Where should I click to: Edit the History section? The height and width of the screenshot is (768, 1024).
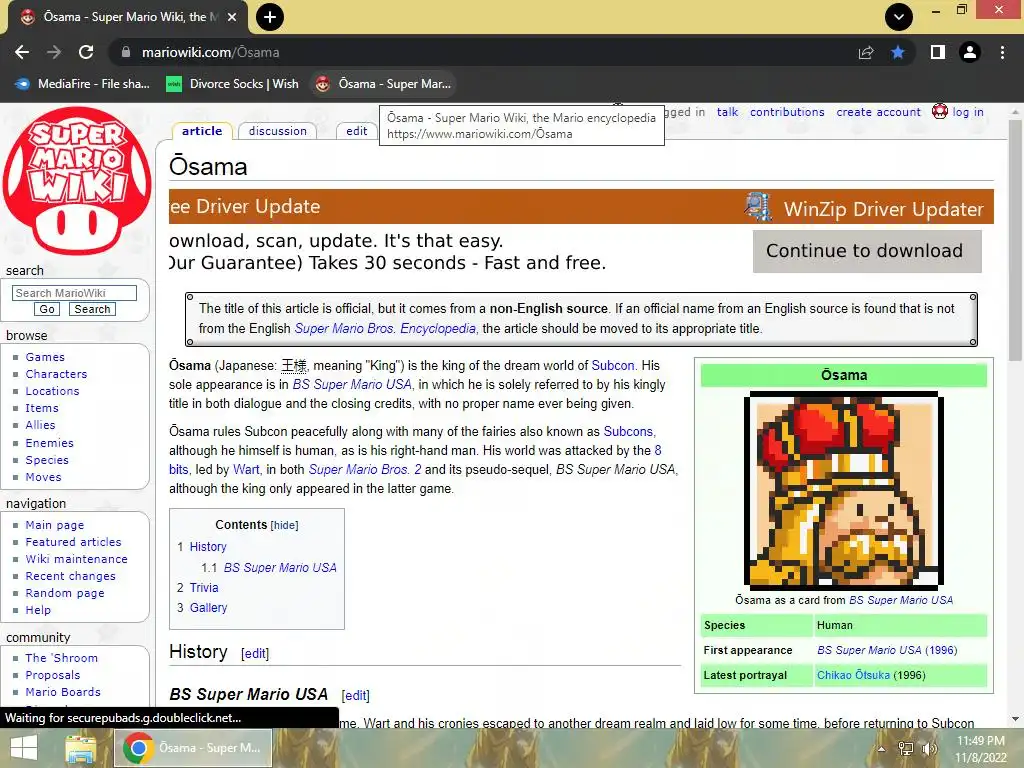(255, 654)
